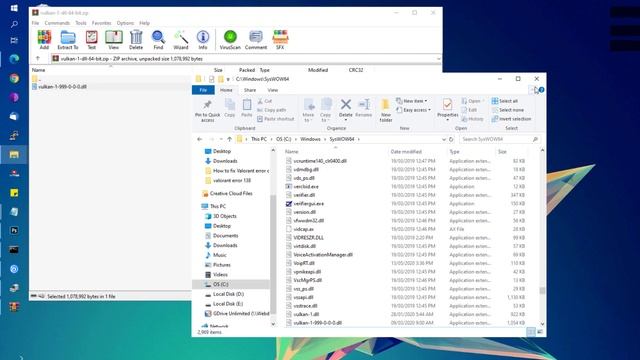The height and width of the screenshot is (360, 640).
Task: Open Photoshop from the taskbar
Action: 14,231
